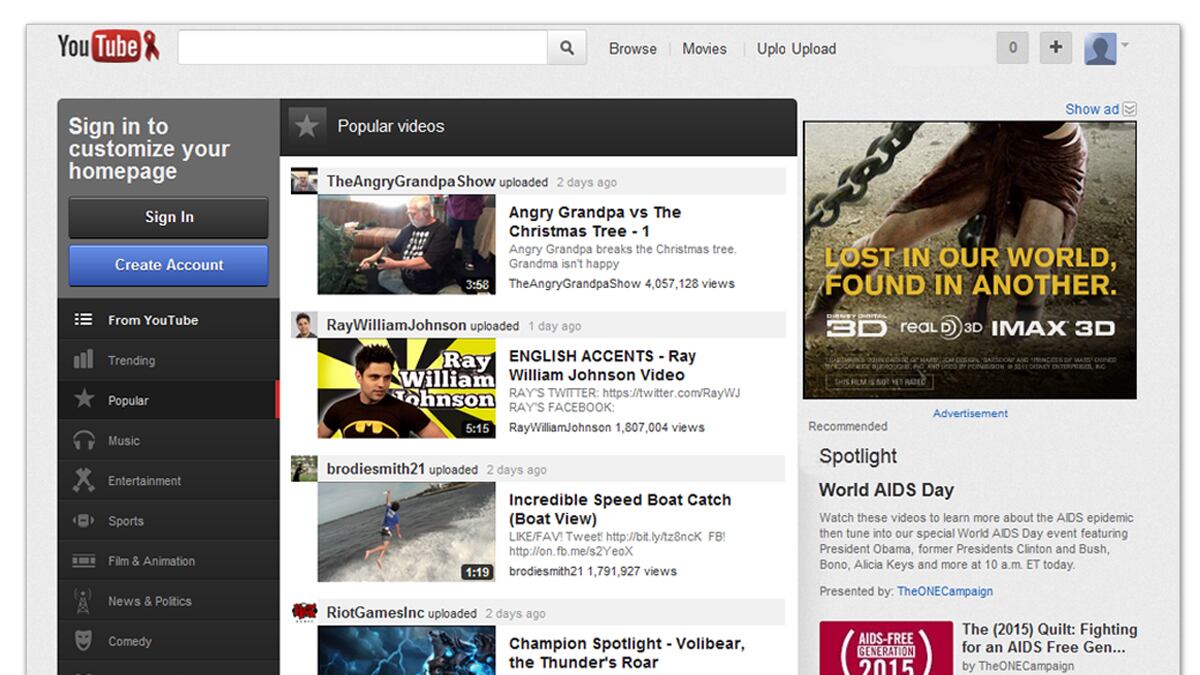Open the profile avatar dropdown arrow
This screenshot has width=1200, height=675.
1125,47
